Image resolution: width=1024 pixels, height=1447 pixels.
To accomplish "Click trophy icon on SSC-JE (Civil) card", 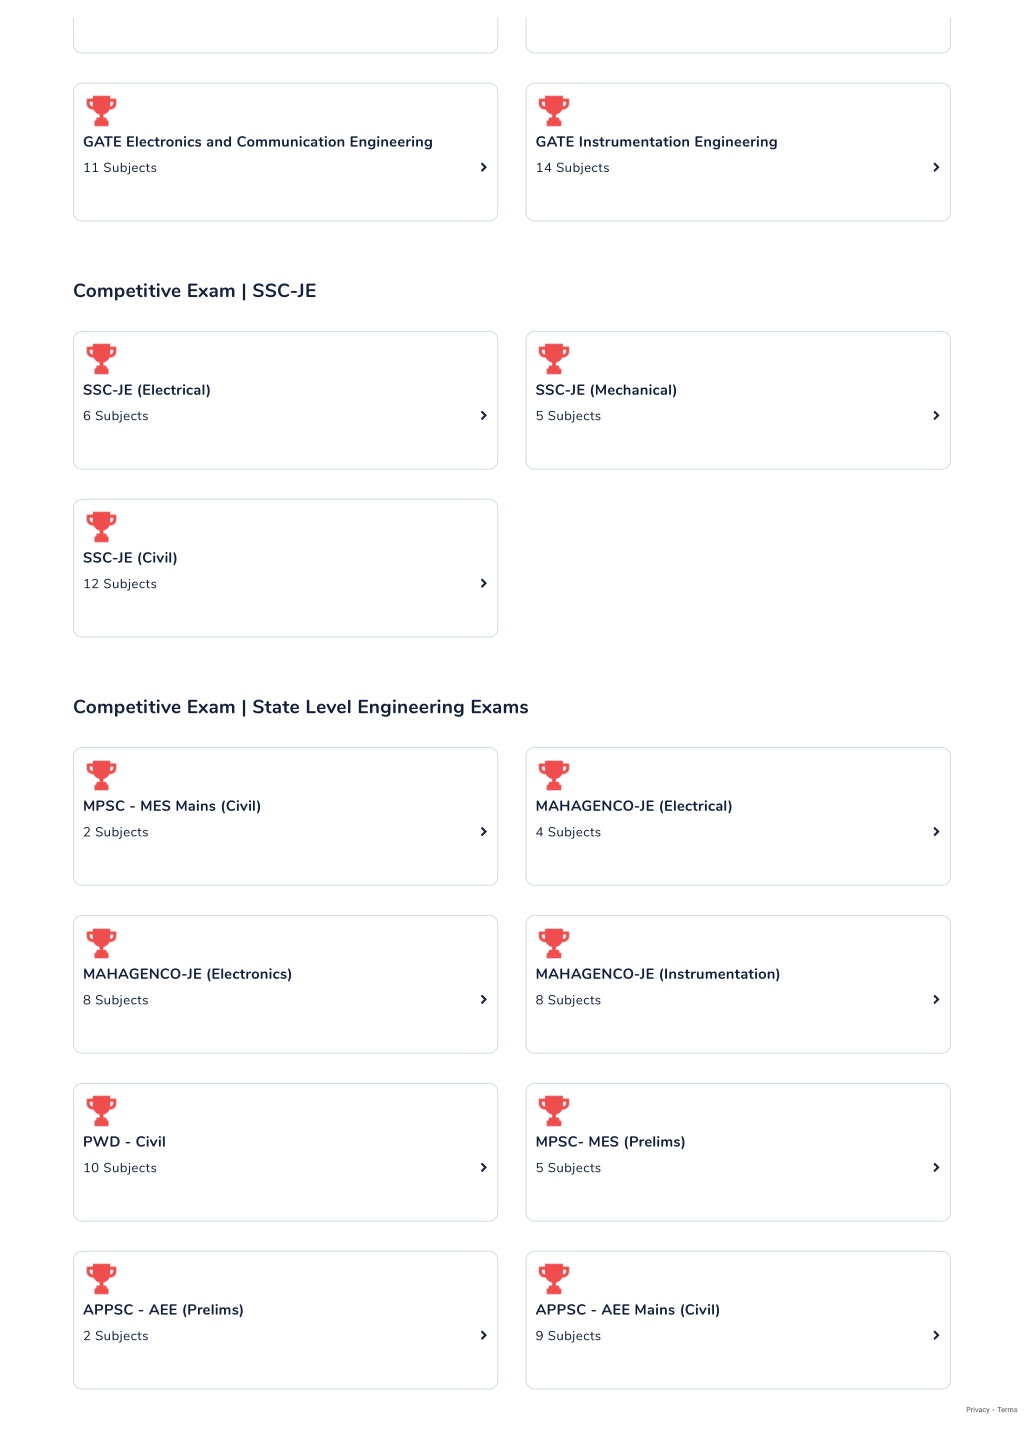I will (101, 527).
